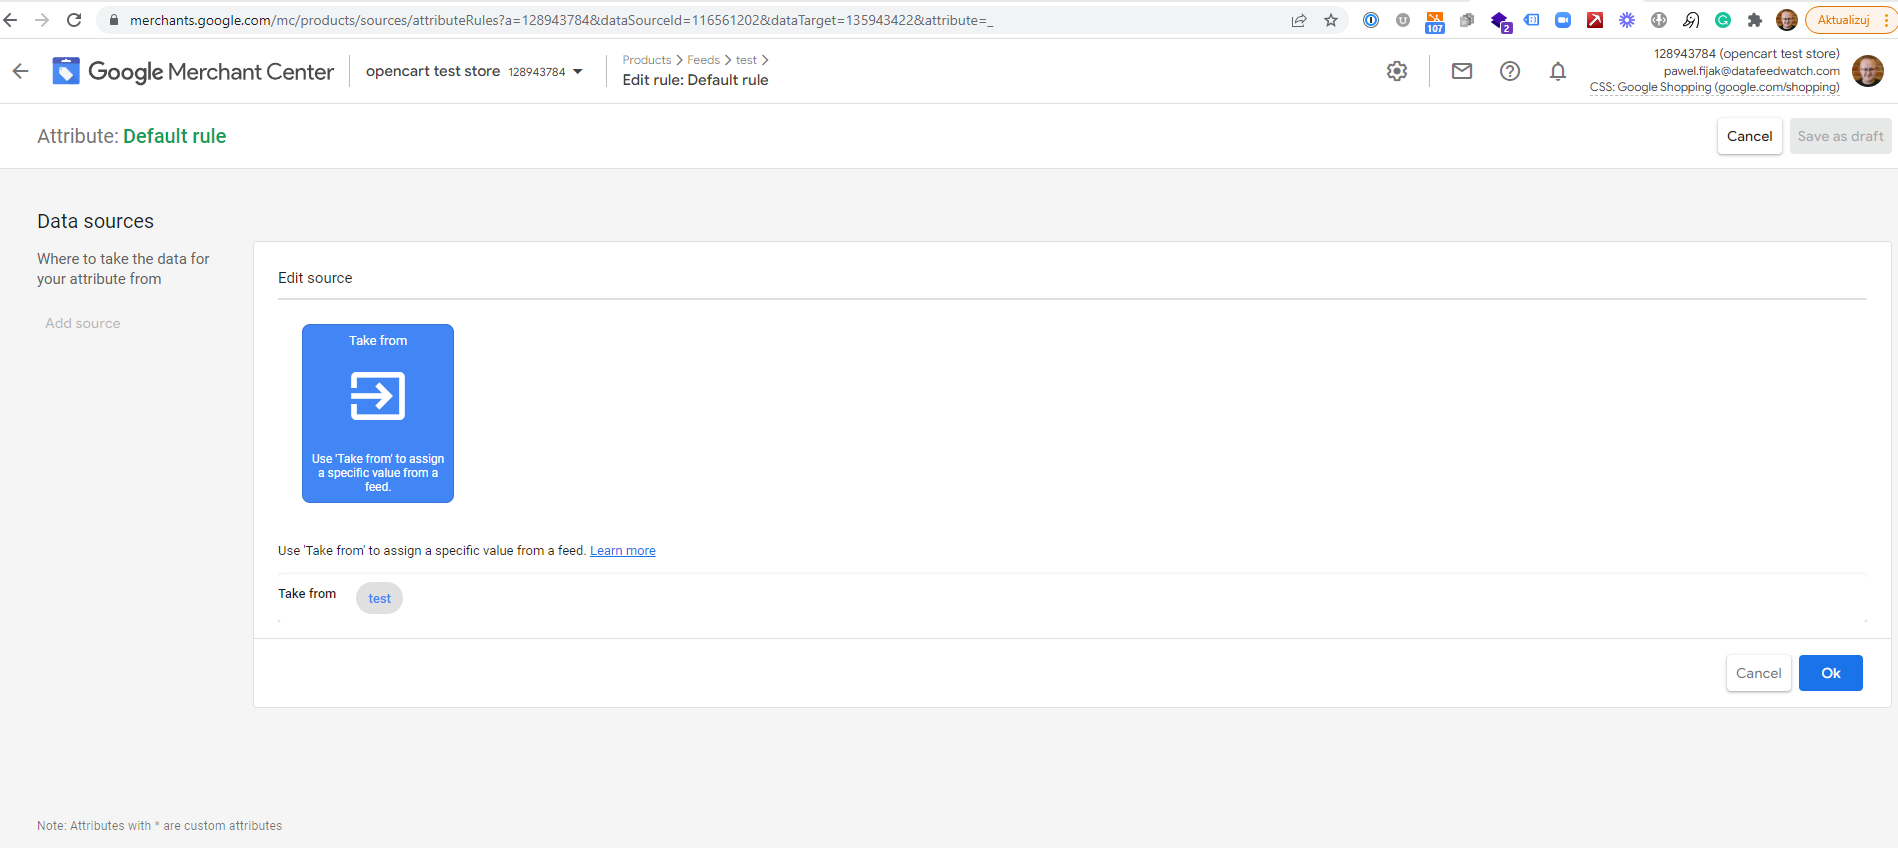Screen dimensions: 1898x848
Task: Open the mail announcements icon
Action: point(1462,71)
